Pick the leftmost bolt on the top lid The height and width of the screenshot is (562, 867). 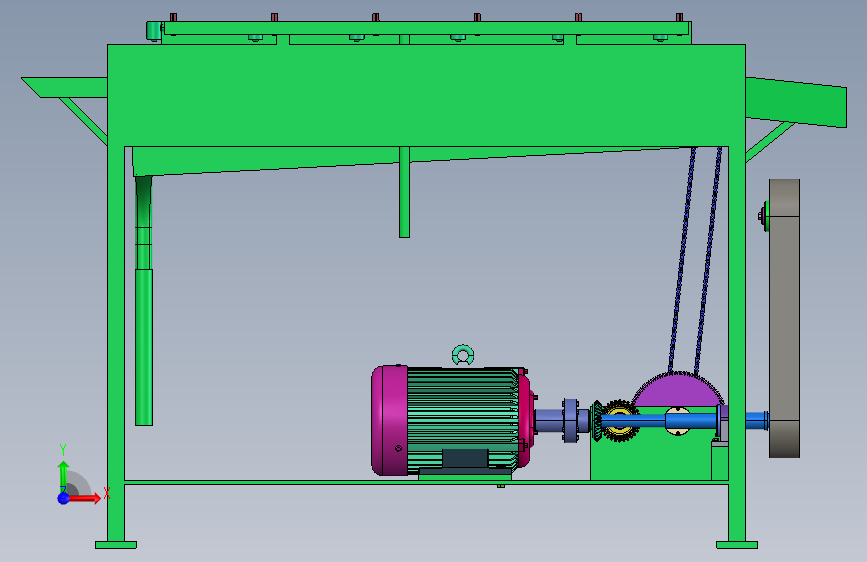173,17
